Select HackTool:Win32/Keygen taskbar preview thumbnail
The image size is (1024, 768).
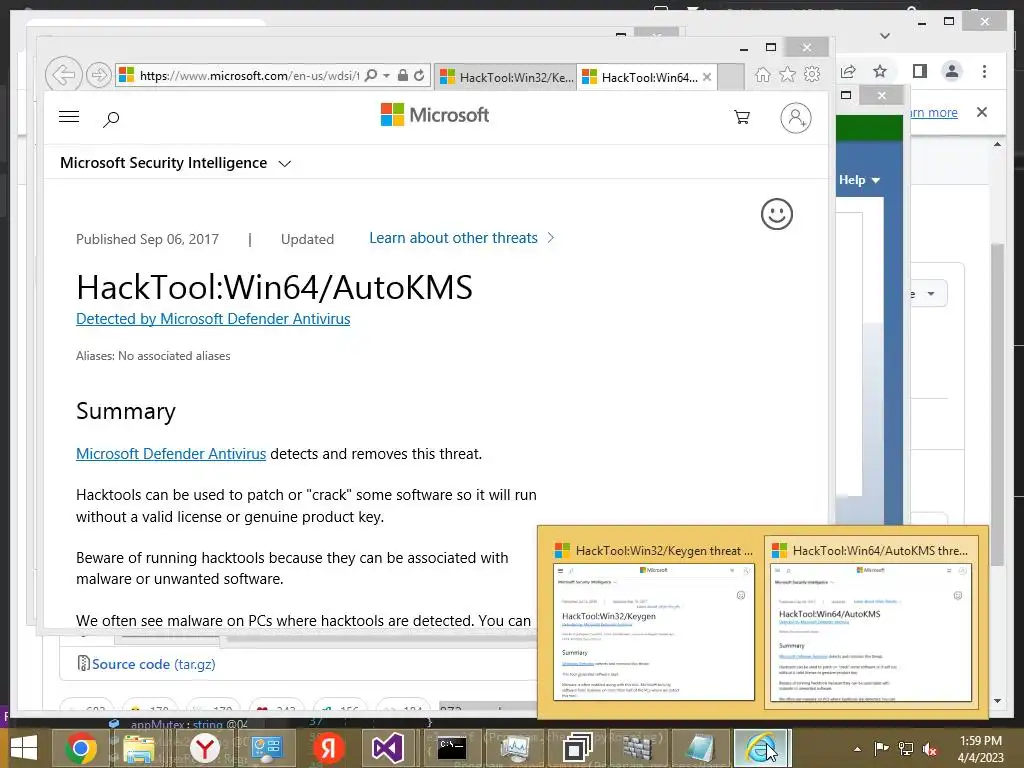click(x=654, y=621)
